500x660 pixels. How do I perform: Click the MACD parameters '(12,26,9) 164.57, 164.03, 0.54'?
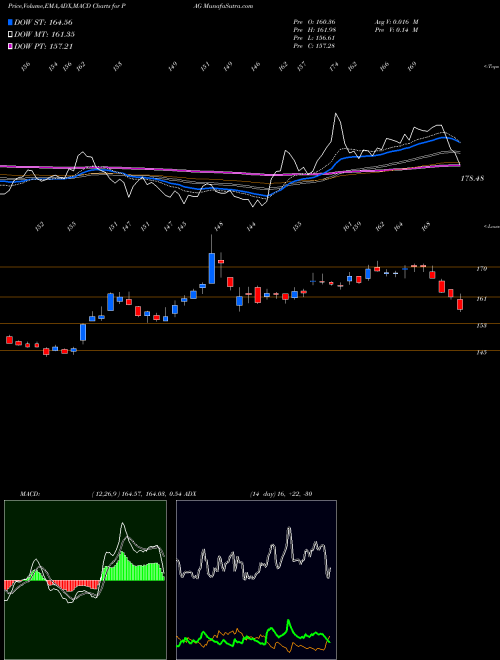pyautogui.click(x=136, y=494)
